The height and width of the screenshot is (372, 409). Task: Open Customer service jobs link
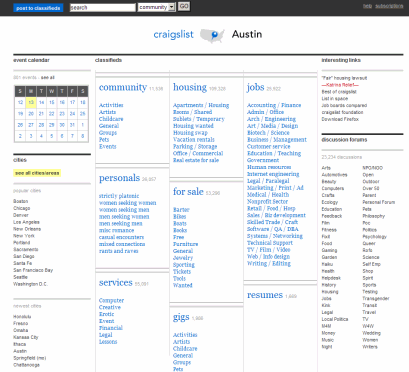(x=269, y=147)
